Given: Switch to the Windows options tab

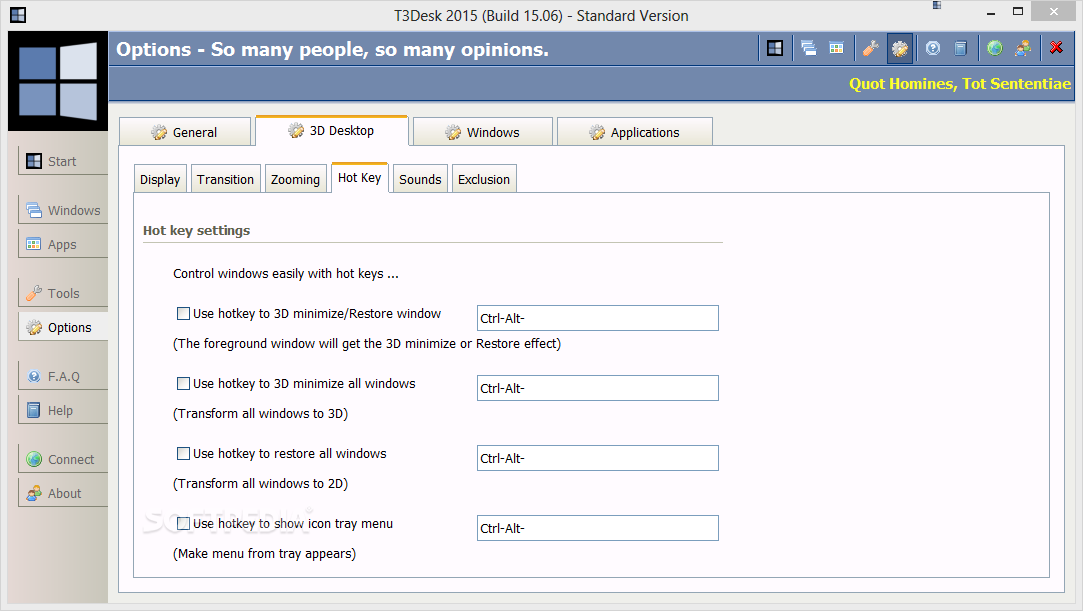Looking at the screenshot, I should click(483, 132).
